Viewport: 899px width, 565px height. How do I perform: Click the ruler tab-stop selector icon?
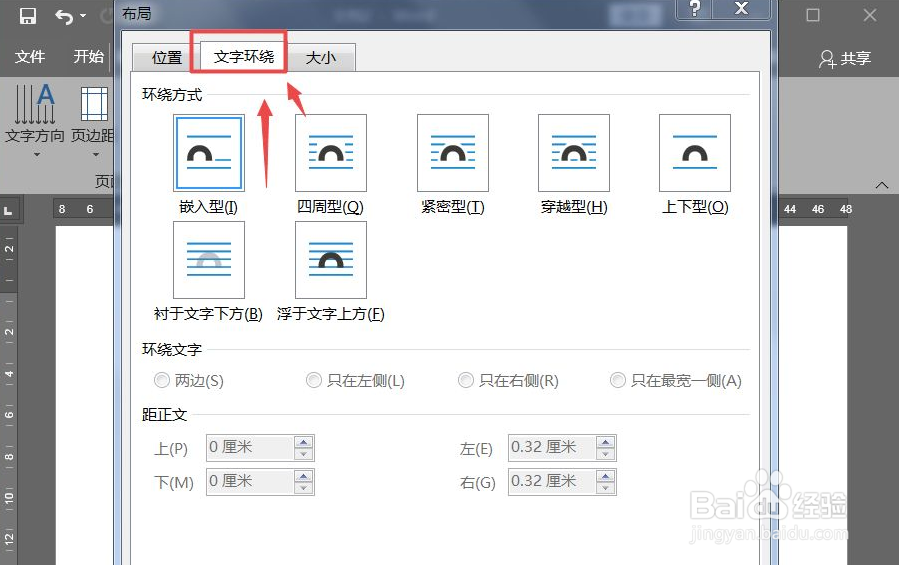(x=8, y=210)
